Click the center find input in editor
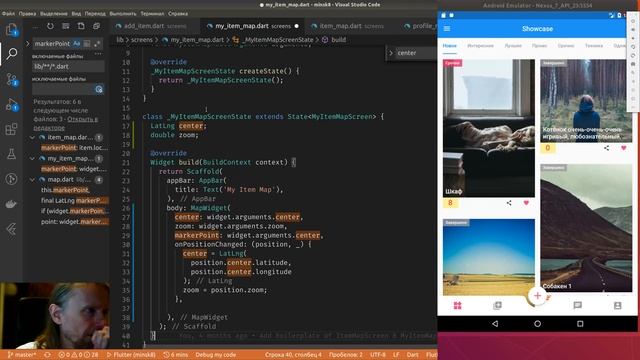The width and height of the screenshot is (640, 360). coord(416,53)
